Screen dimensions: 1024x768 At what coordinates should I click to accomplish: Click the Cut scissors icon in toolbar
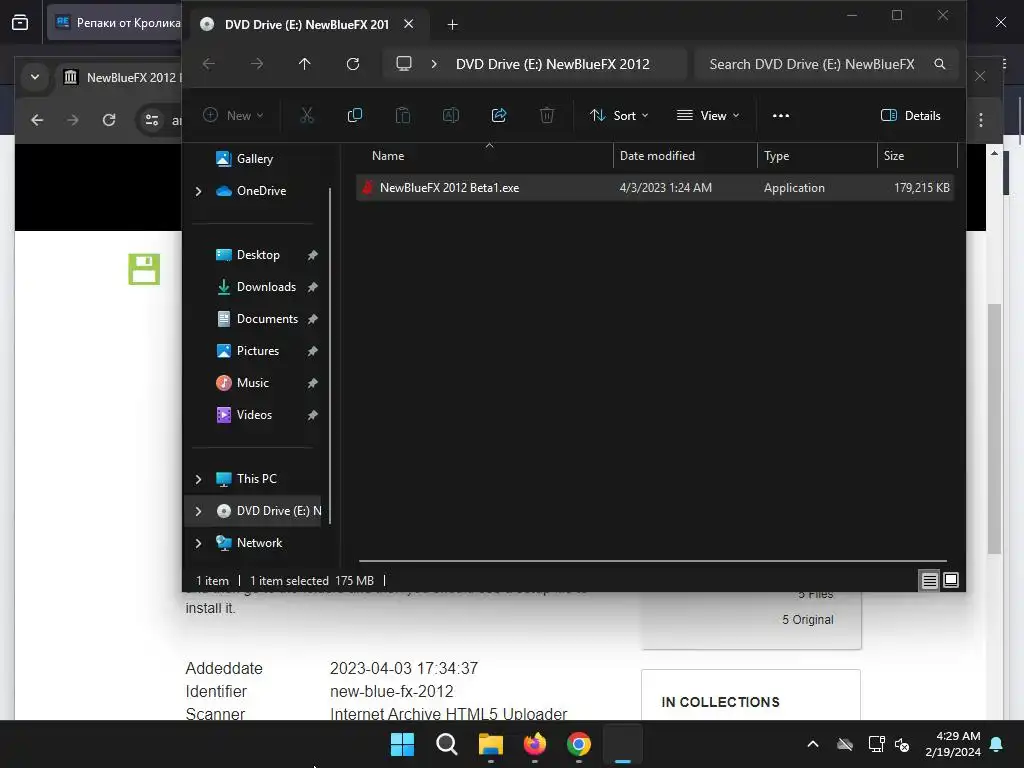(306, 116)
